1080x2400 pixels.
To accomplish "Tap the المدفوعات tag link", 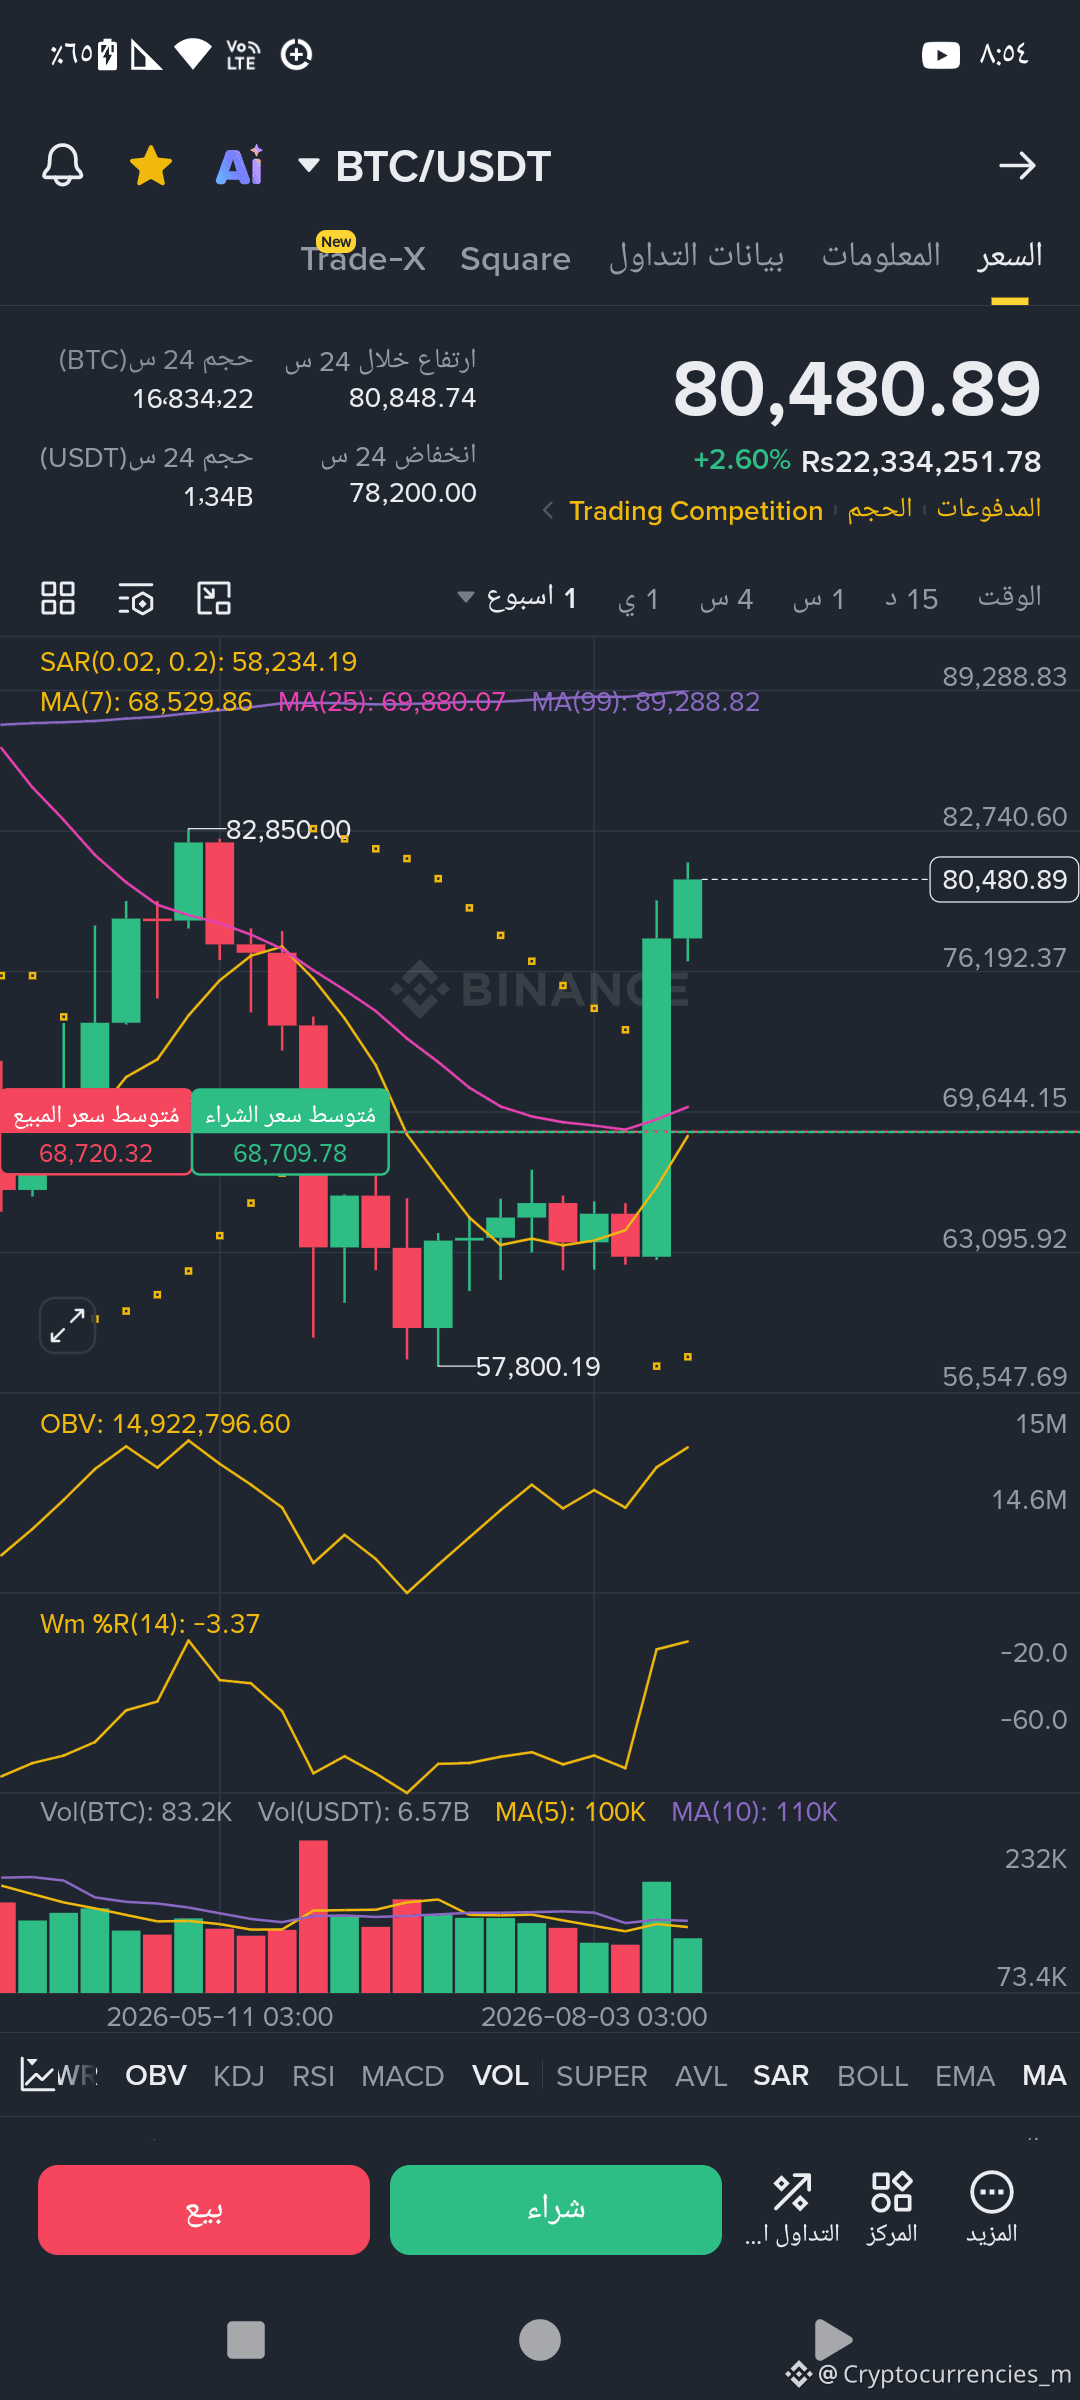I will (x=989, y=508).
